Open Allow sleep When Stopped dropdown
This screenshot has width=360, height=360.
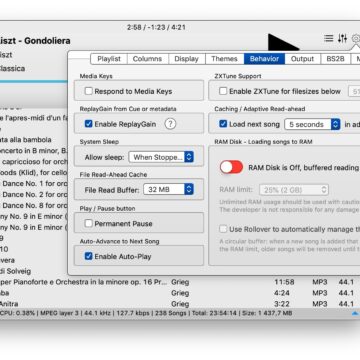tap(161, 157)
